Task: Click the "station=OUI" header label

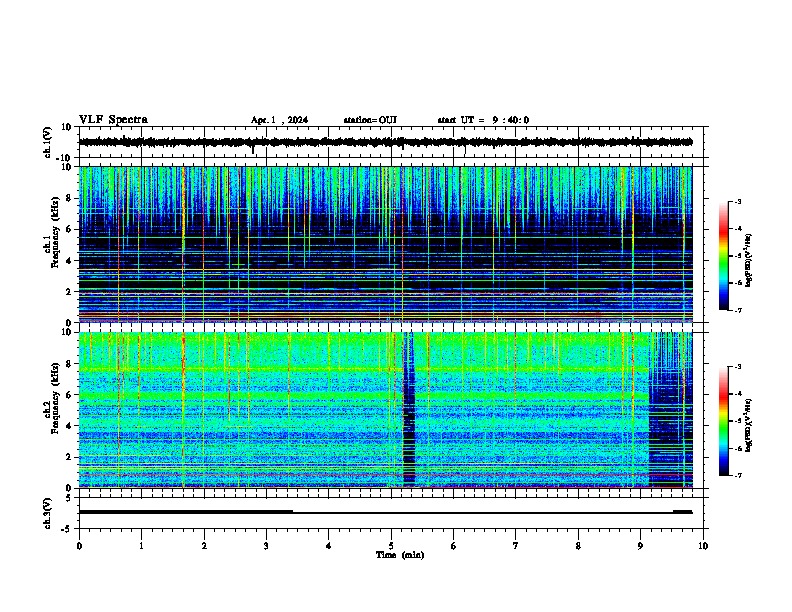Action: click(x=370, y=120)
